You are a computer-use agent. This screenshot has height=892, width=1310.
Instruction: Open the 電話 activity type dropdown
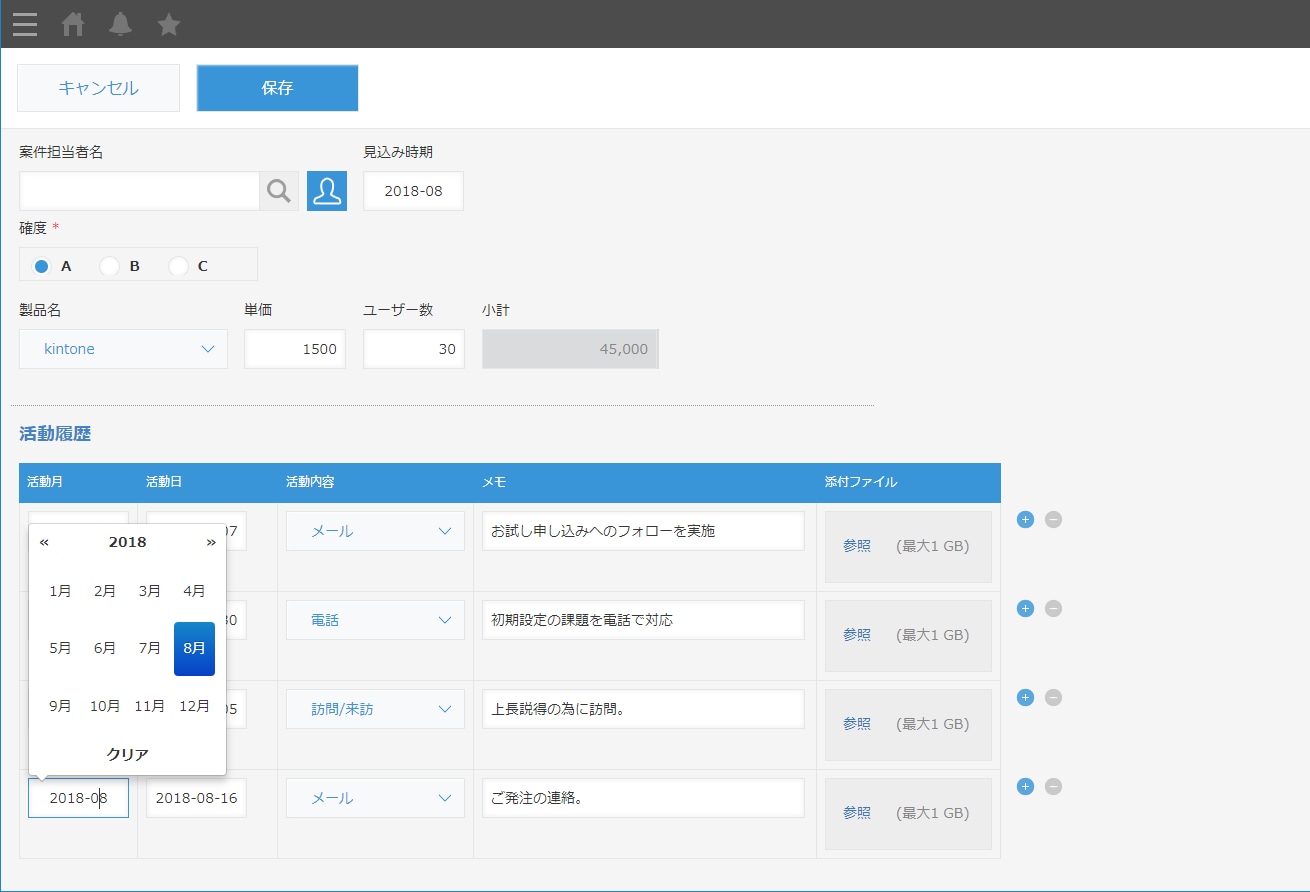pos(374,619)
